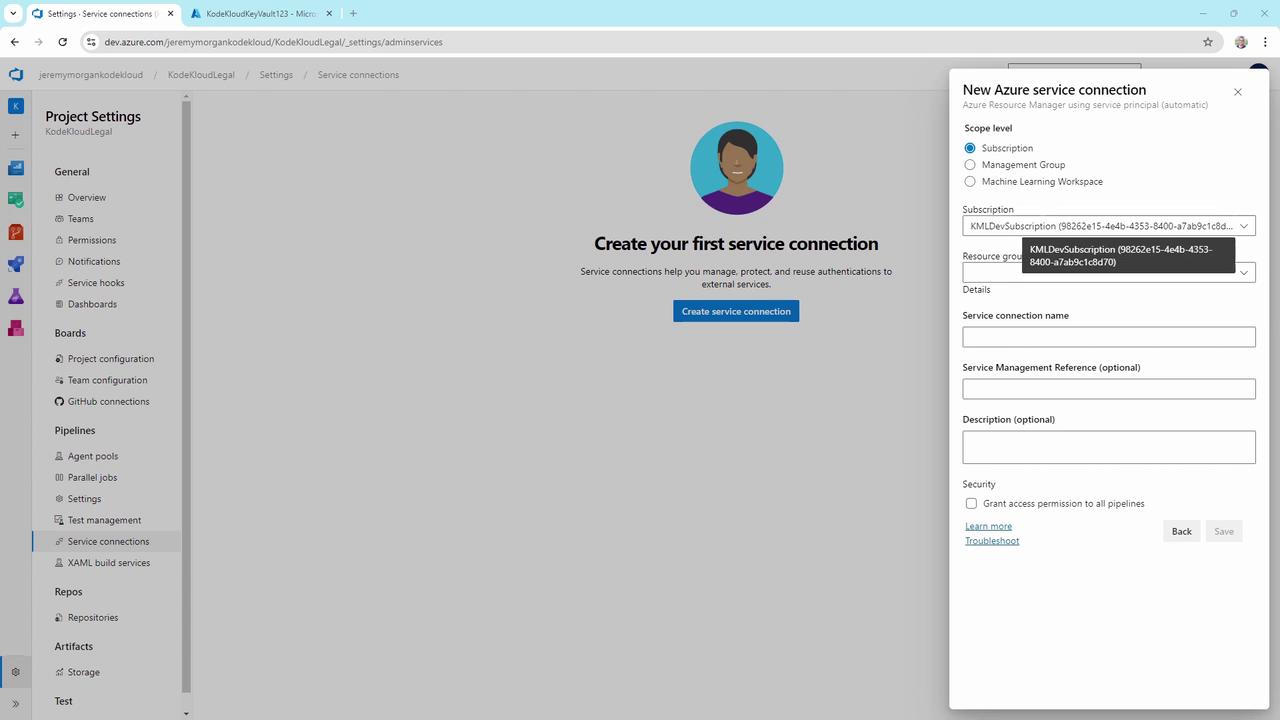The image size is (1280, 720).
Task: Open the Pipelines Settings item in the settings list
Action: click(84, 499)
